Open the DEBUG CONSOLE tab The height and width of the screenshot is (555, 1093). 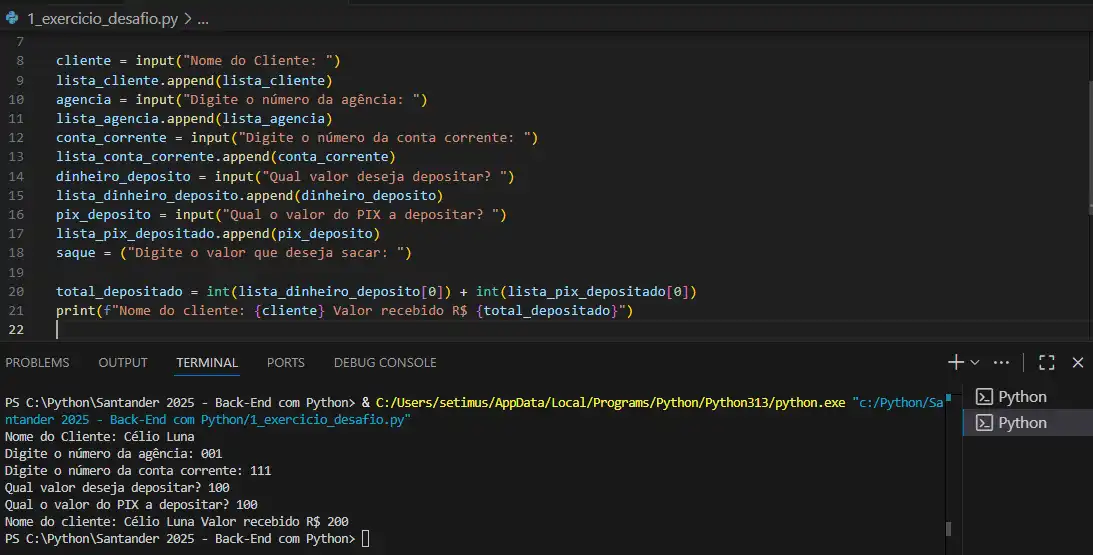[385, 363]
